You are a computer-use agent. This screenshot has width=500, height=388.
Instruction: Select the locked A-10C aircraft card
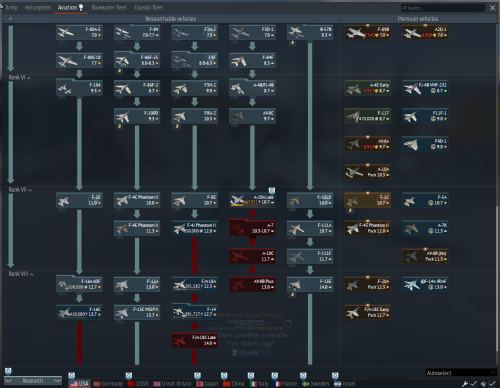point(252,256)
